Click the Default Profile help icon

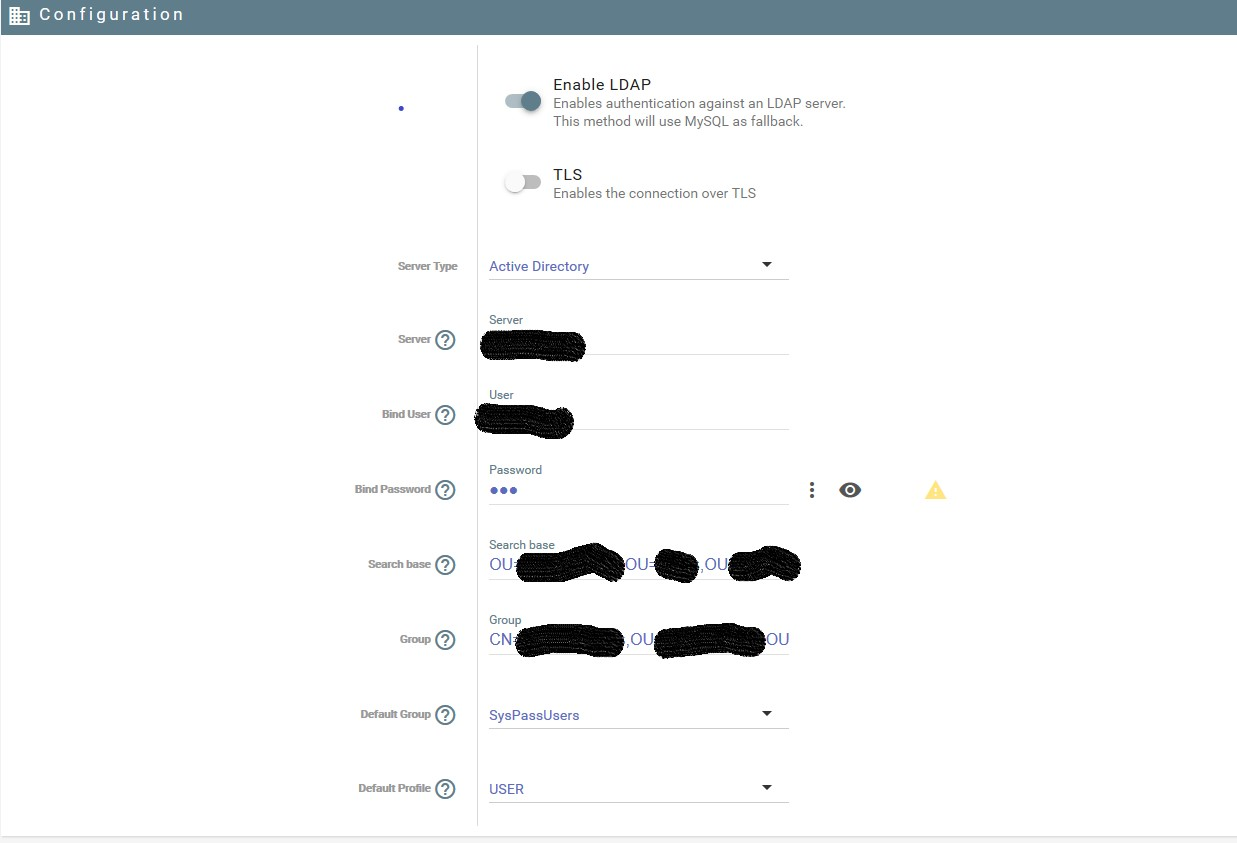tap(446, 788)
